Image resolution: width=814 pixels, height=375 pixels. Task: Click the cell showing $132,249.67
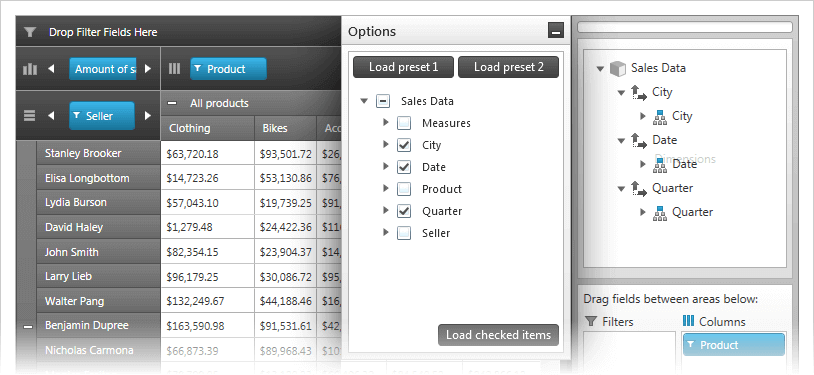coord(208,301)
